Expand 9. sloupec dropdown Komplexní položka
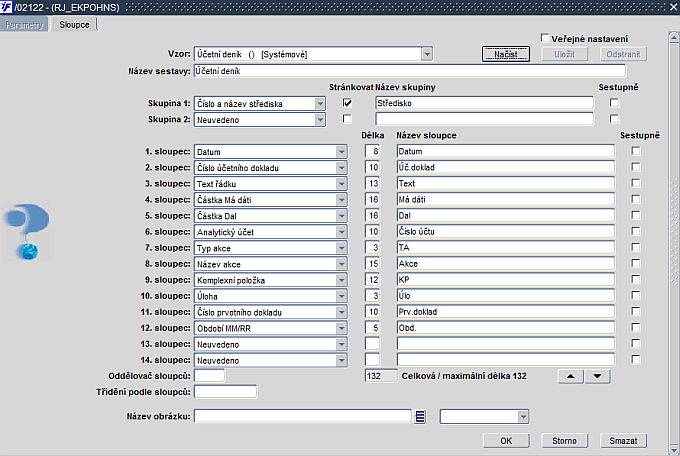 click(342, 280)
